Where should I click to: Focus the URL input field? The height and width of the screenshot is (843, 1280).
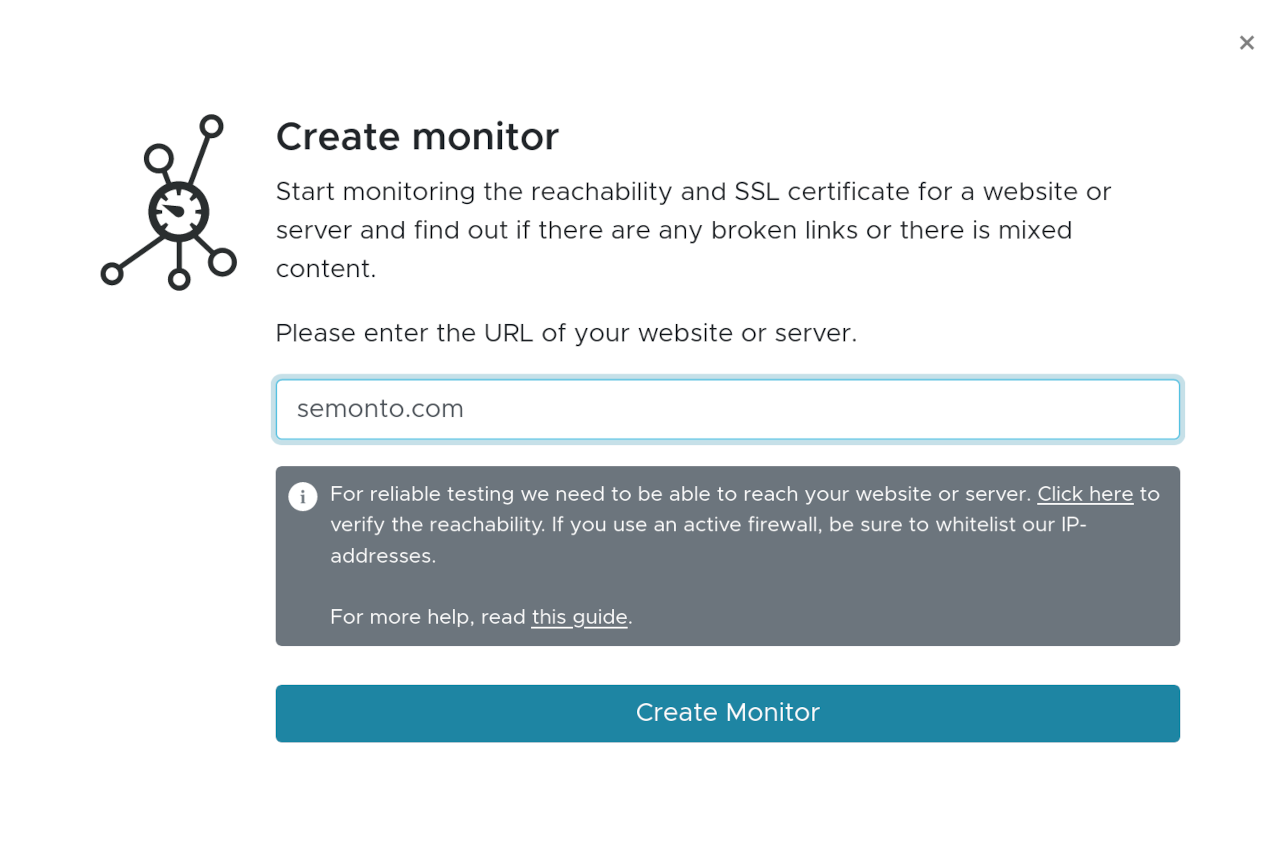[727, 409]
